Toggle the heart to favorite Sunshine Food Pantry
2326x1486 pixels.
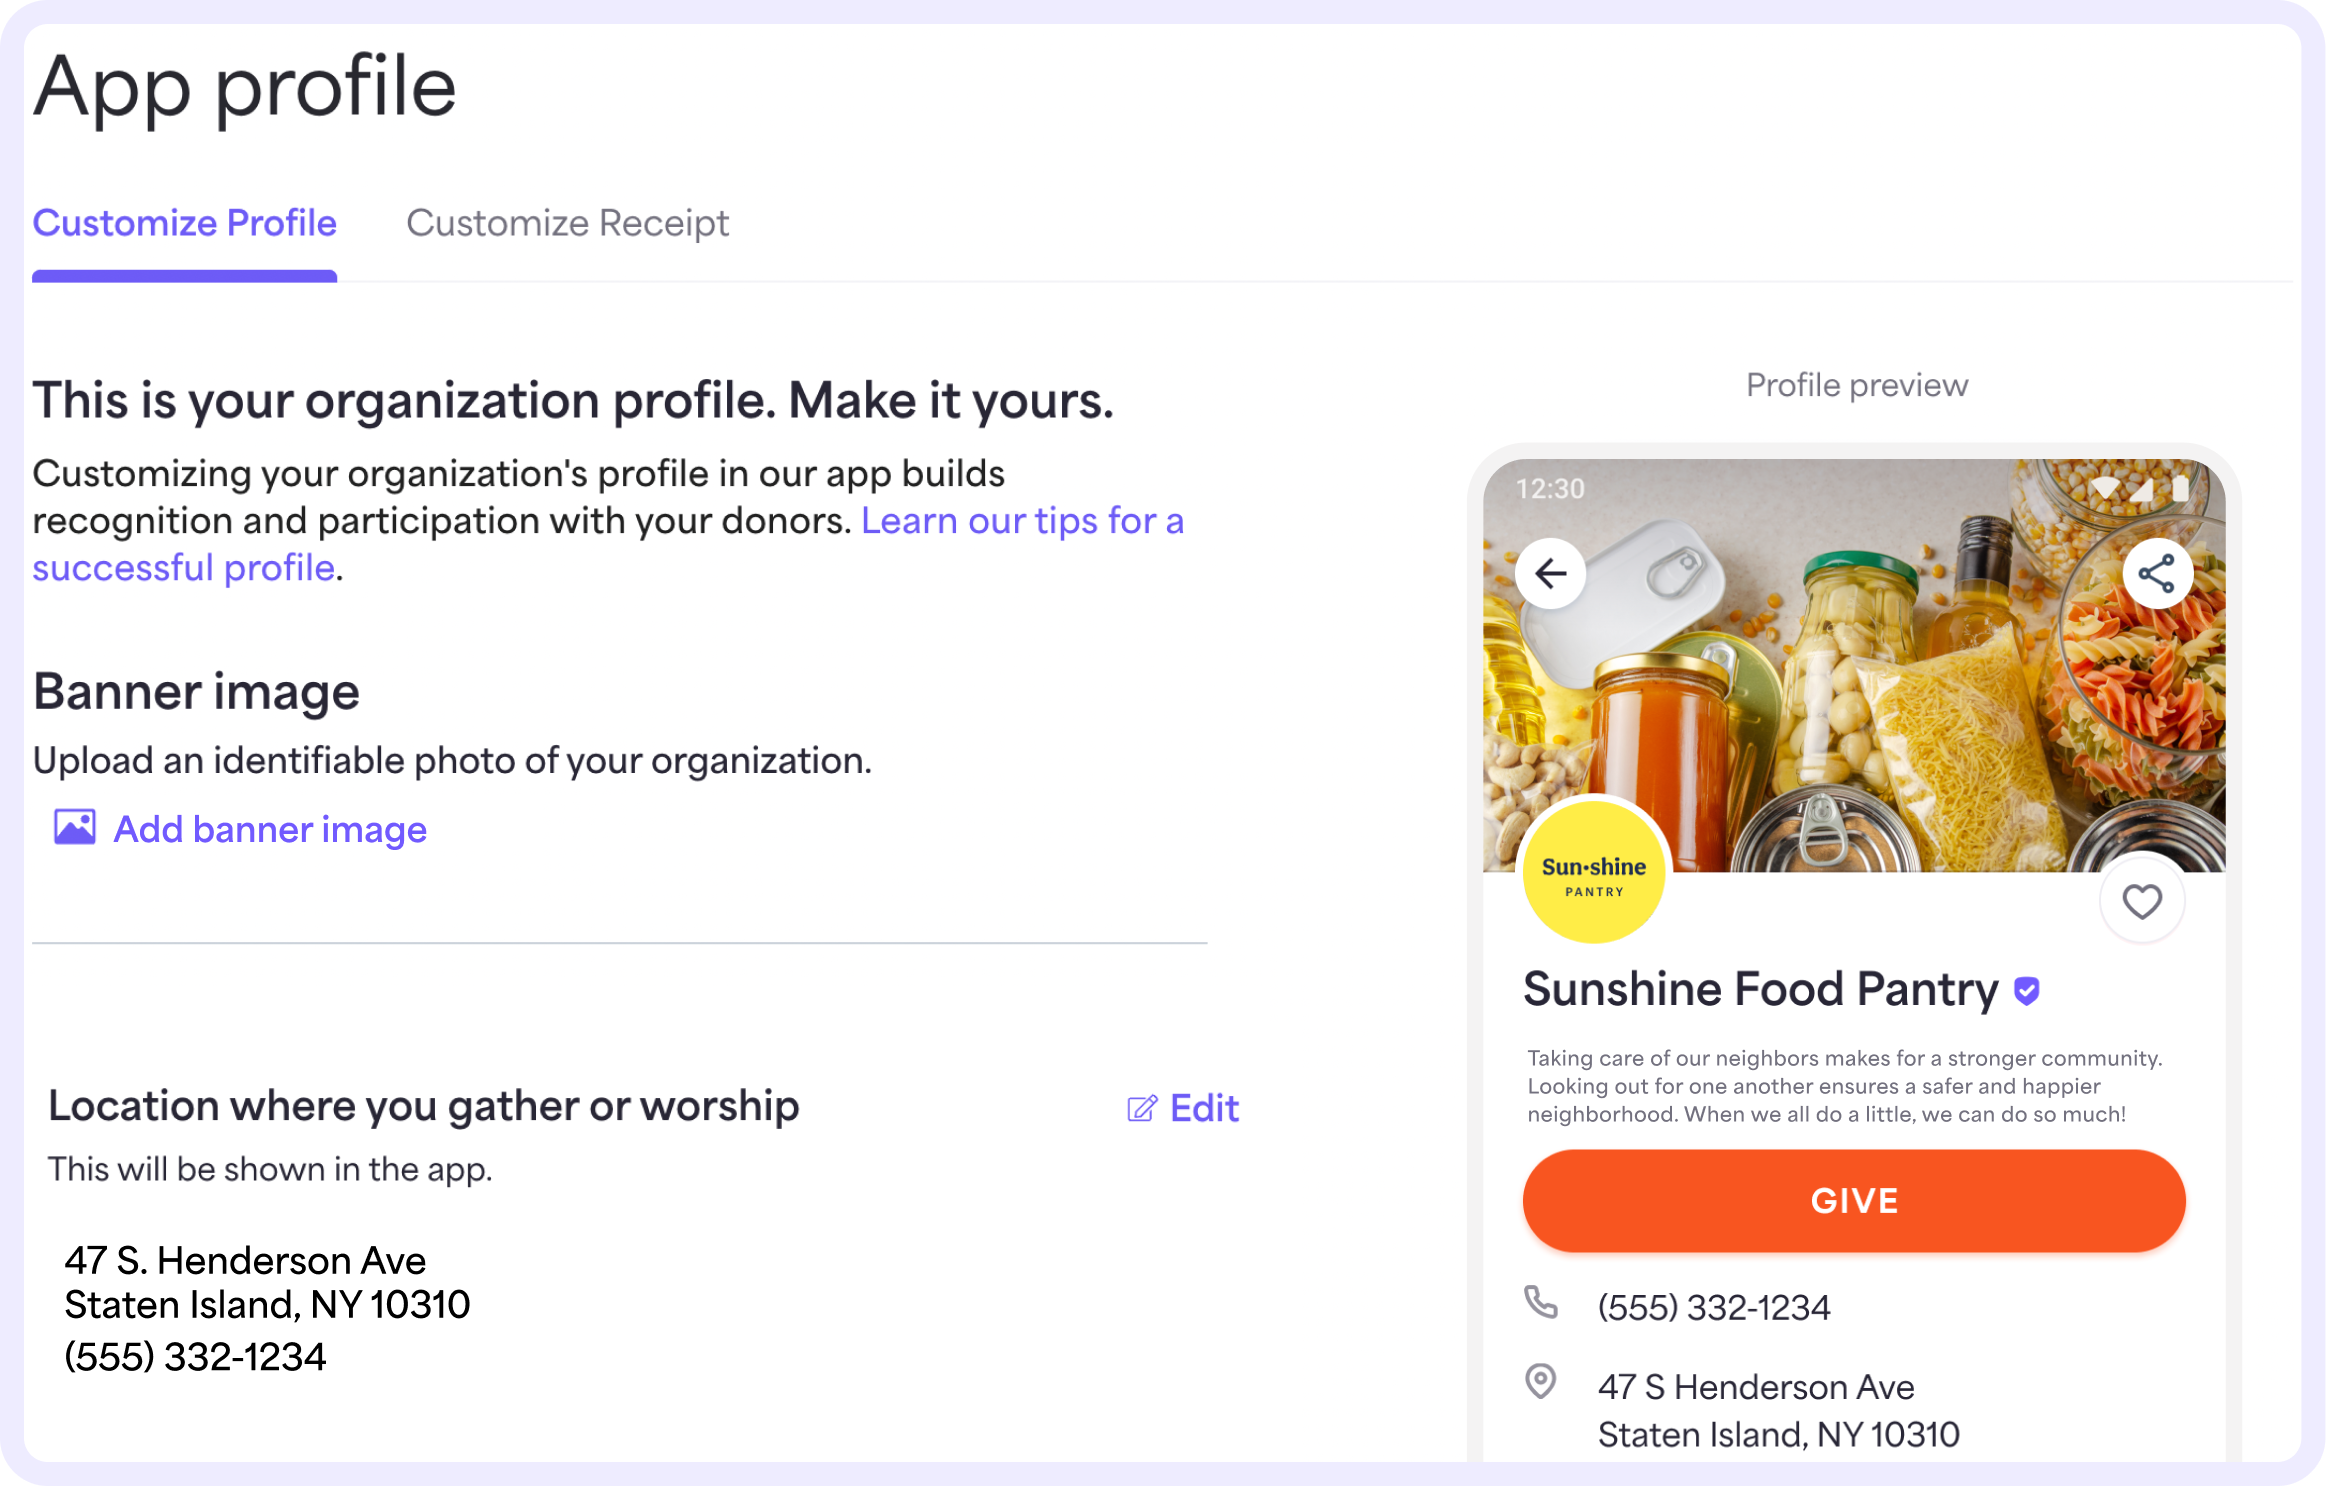click(2141, 901)
